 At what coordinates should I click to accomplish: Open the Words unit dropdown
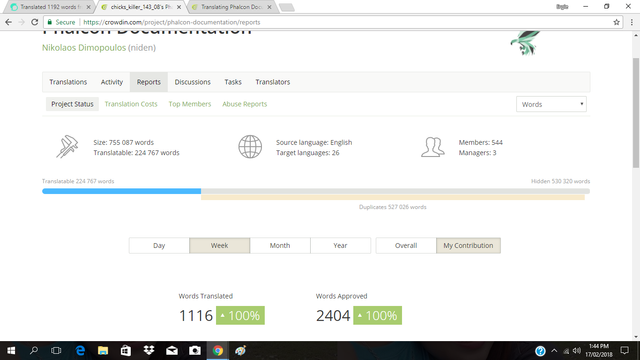pyautogui.click(x=551, y=104)
